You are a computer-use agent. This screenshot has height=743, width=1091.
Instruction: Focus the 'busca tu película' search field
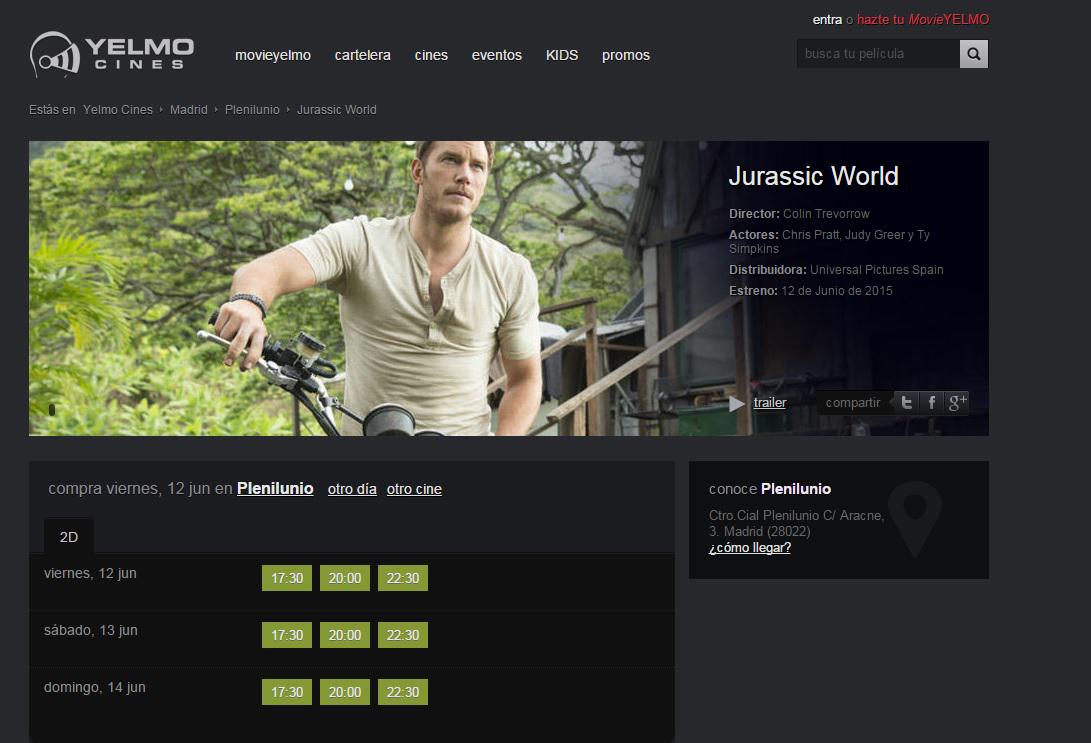pyautogui.click(x=878, y=54)
